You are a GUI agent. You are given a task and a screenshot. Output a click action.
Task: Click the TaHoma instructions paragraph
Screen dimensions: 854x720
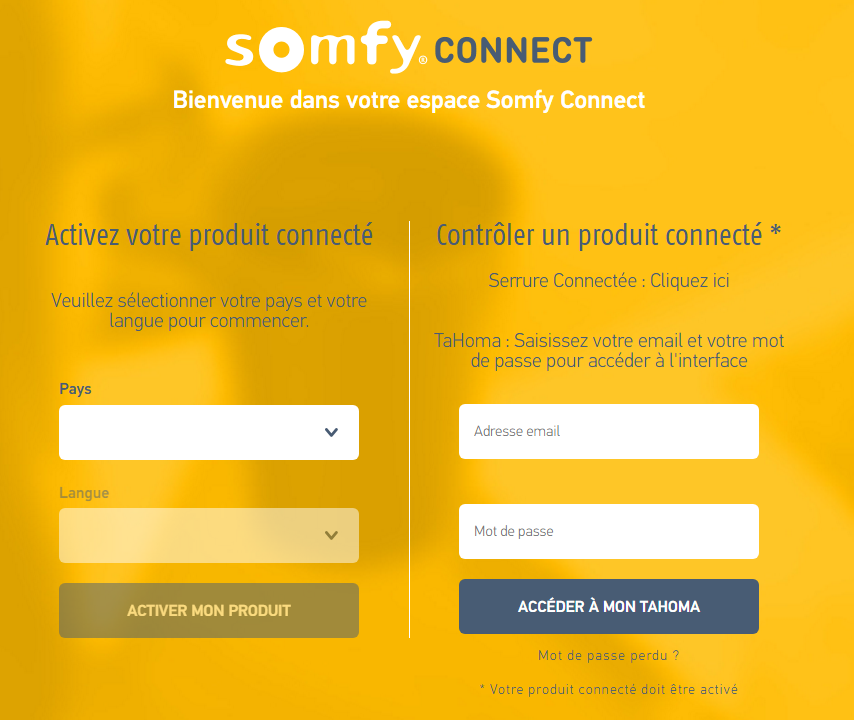click(x=608, y=351)
